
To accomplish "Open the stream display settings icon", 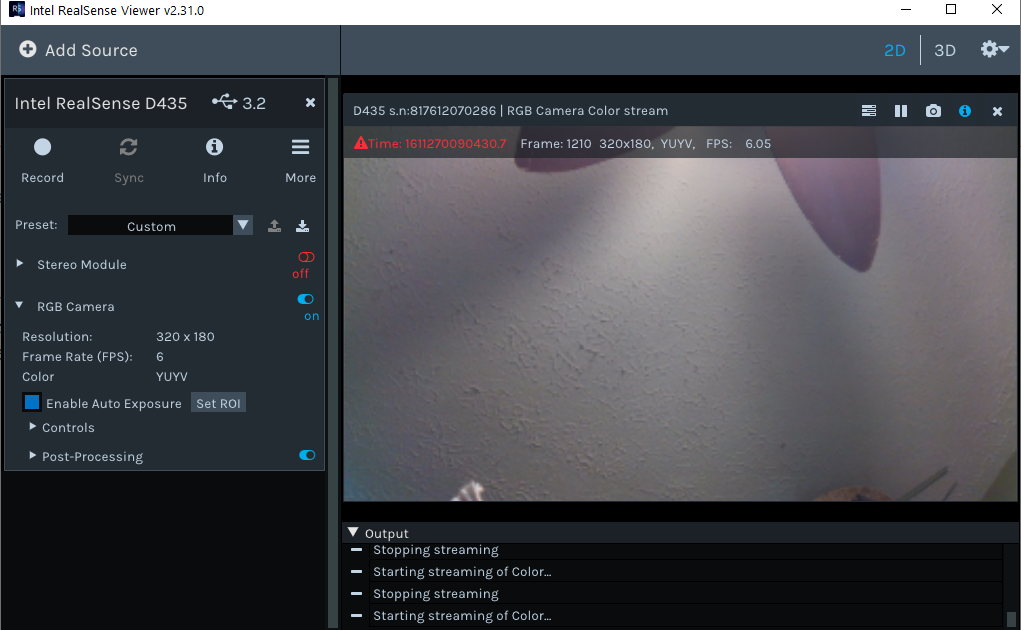I will click(x=868, y=111).
